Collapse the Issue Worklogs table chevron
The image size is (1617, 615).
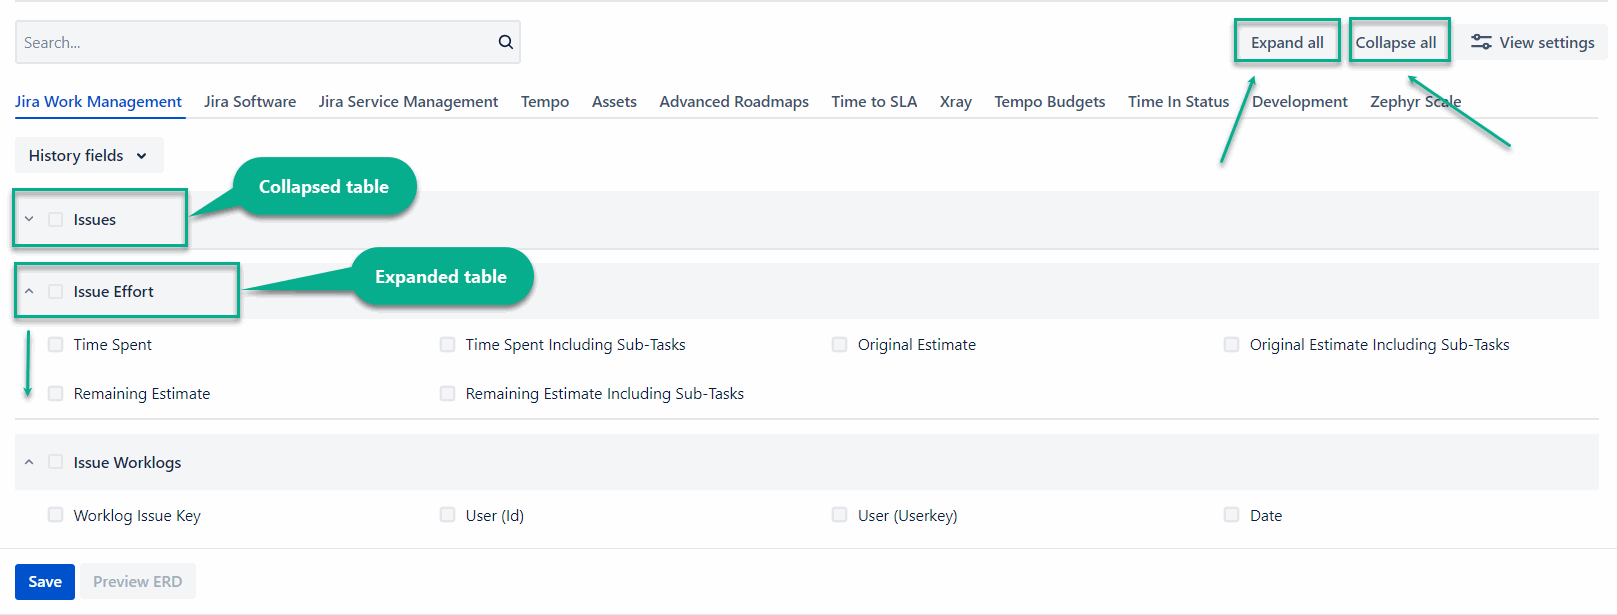coord(29,462)
